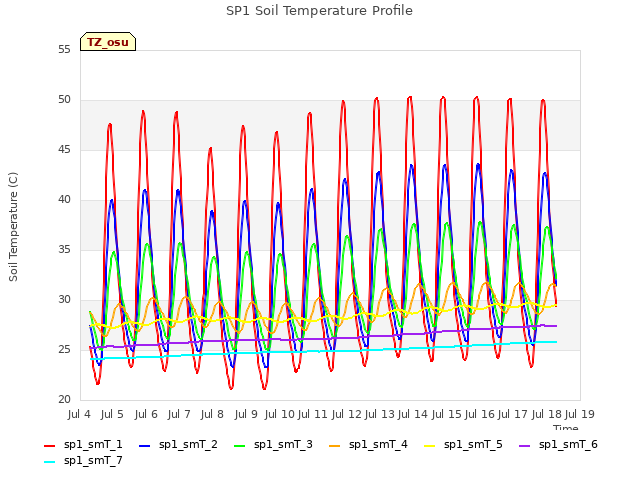Click the Jul 15 x-axis tick label

446,414
